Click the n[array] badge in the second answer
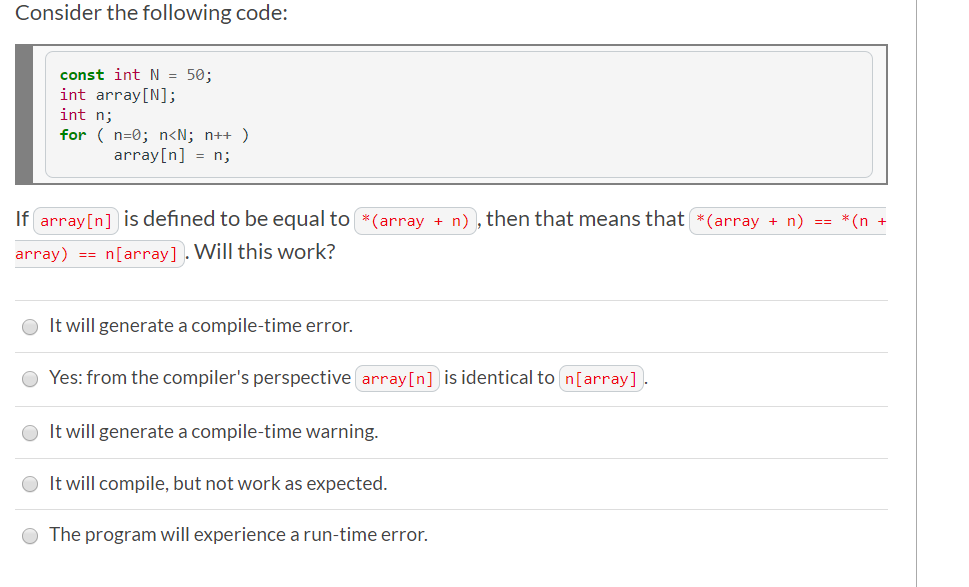The height and width of the screenshot is (587, 969). click(601, 378)
